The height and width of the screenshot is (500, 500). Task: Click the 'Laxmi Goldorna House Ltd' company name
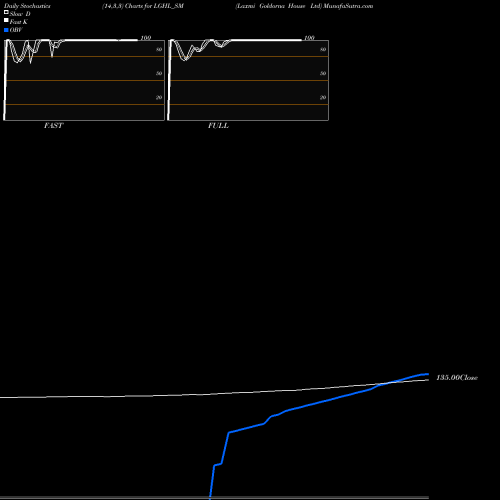point(279,6)
